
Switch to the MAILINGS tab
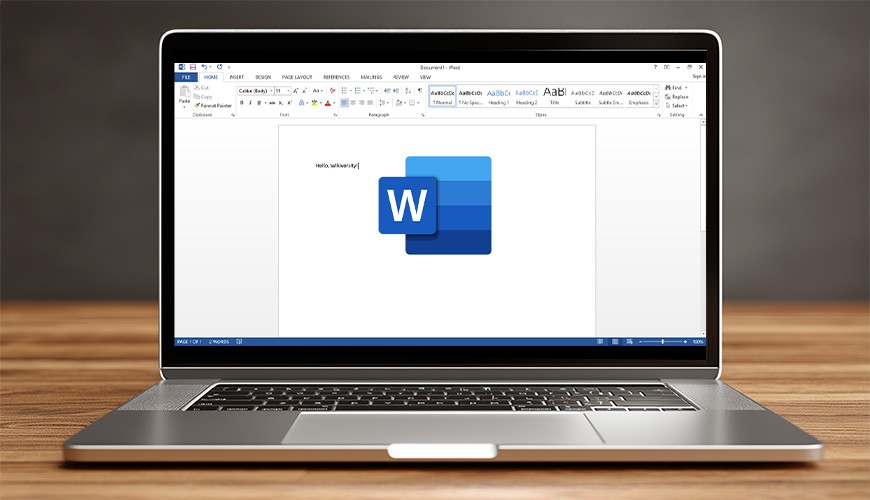click(x=371, y=77)
